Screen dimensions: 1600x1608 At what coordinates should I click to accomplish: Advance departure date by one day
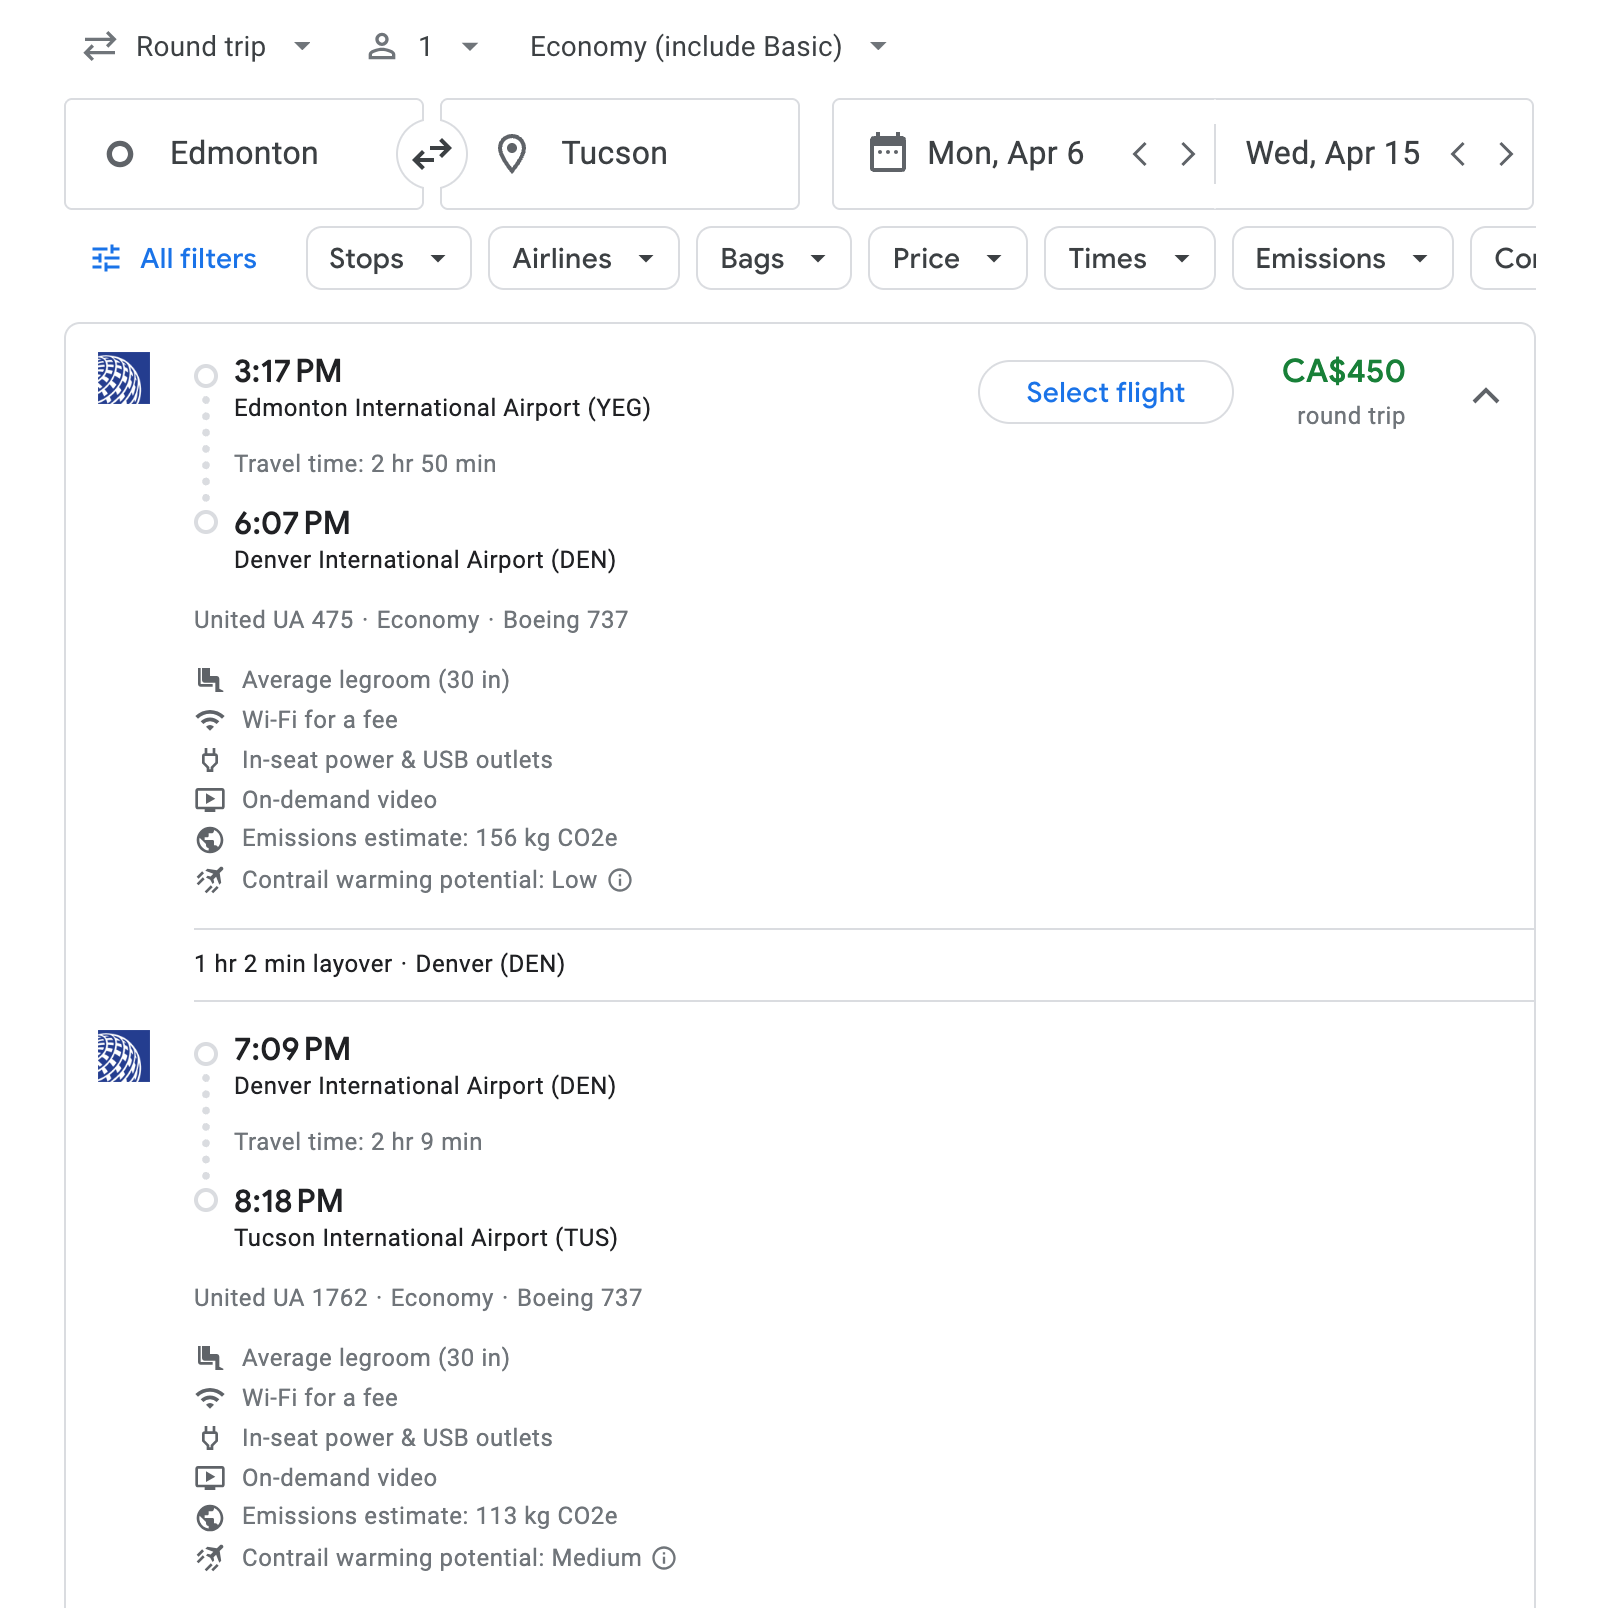pyautogui.click(x=1187, y=154)
